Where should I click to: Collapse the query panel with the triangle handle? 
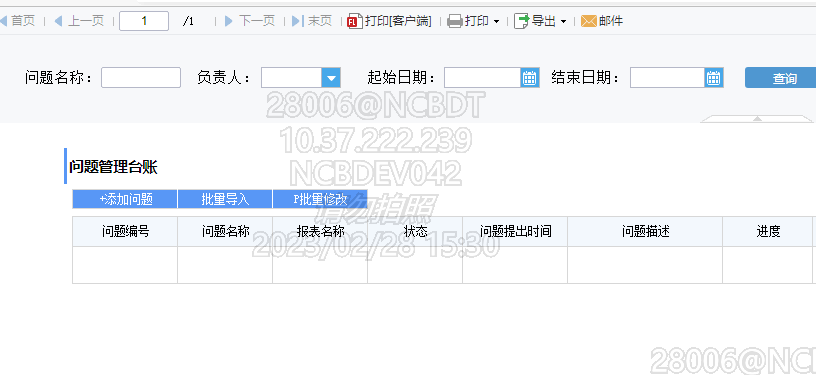[x=758, y=119]
